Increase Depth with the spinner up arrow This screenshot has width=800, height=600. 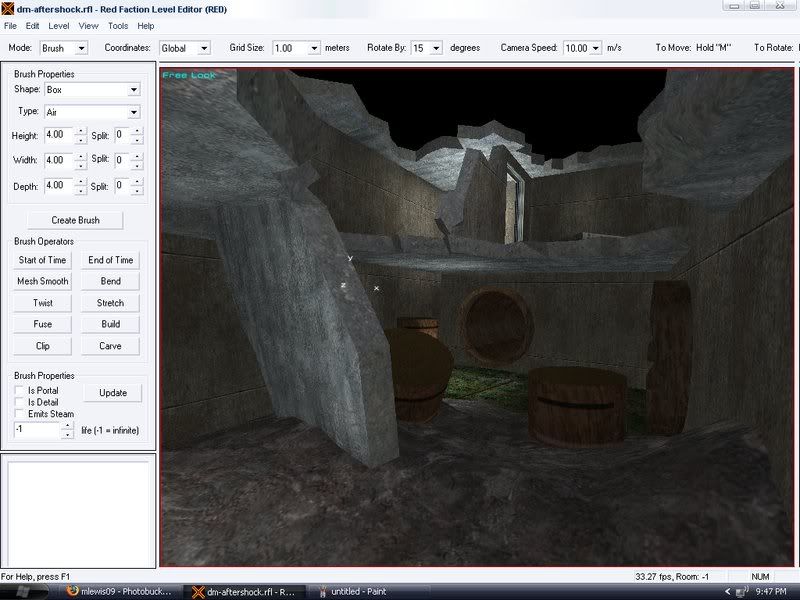click(81, 182)
